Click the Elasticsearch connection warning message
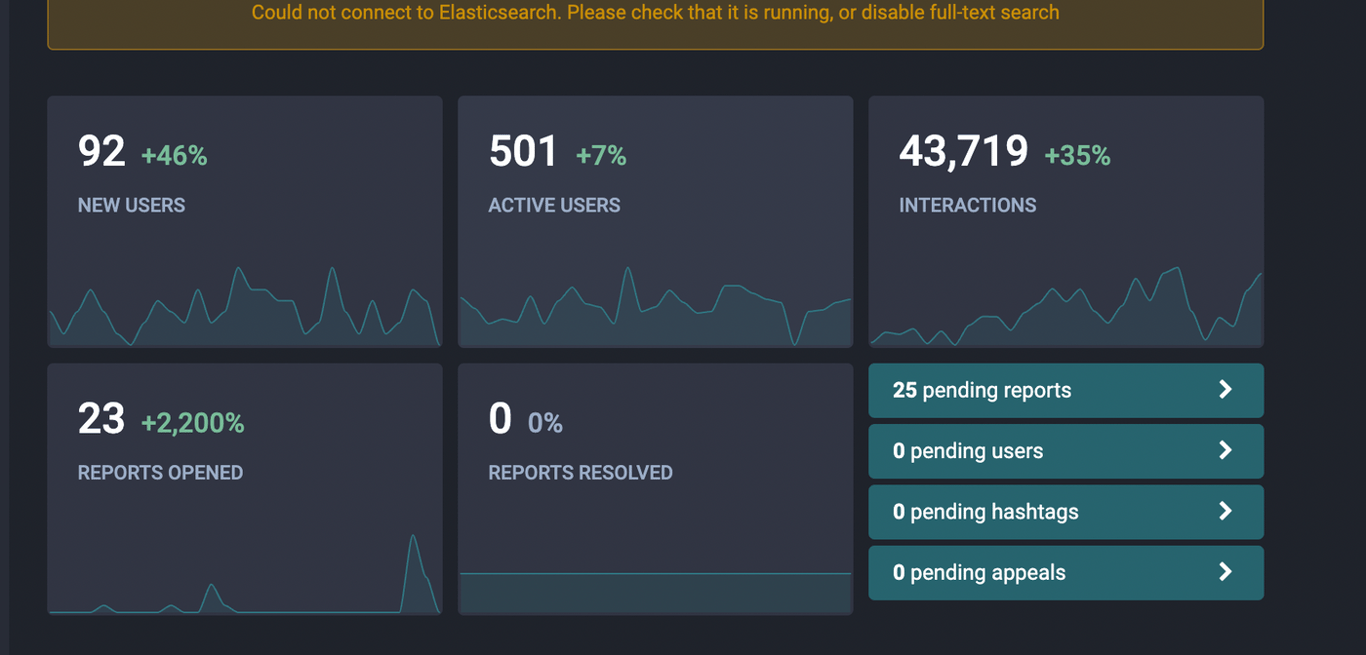The width and height of the screenshot is (1366, 655). click(655, 13)
